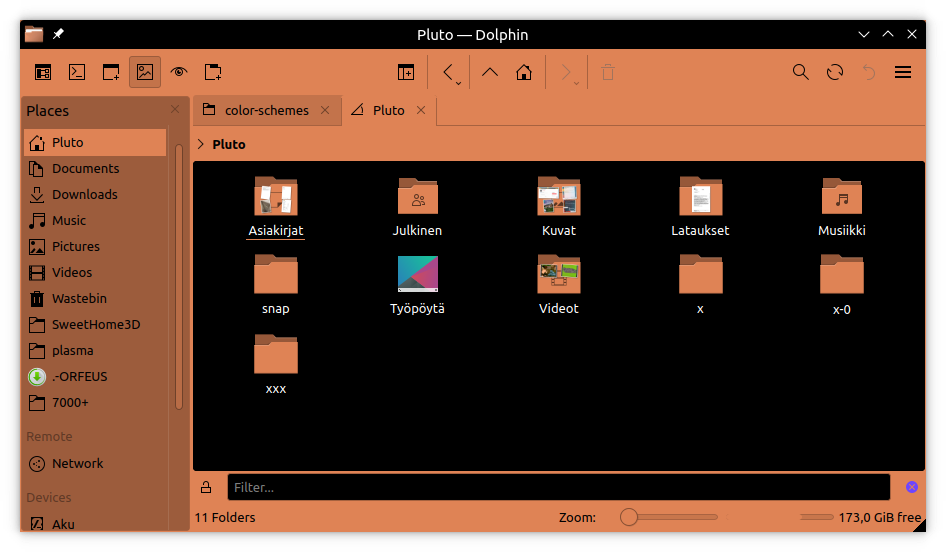946x552 pixels.
Task: Pin window with title bar pin icon
Action: click(58, 34)
